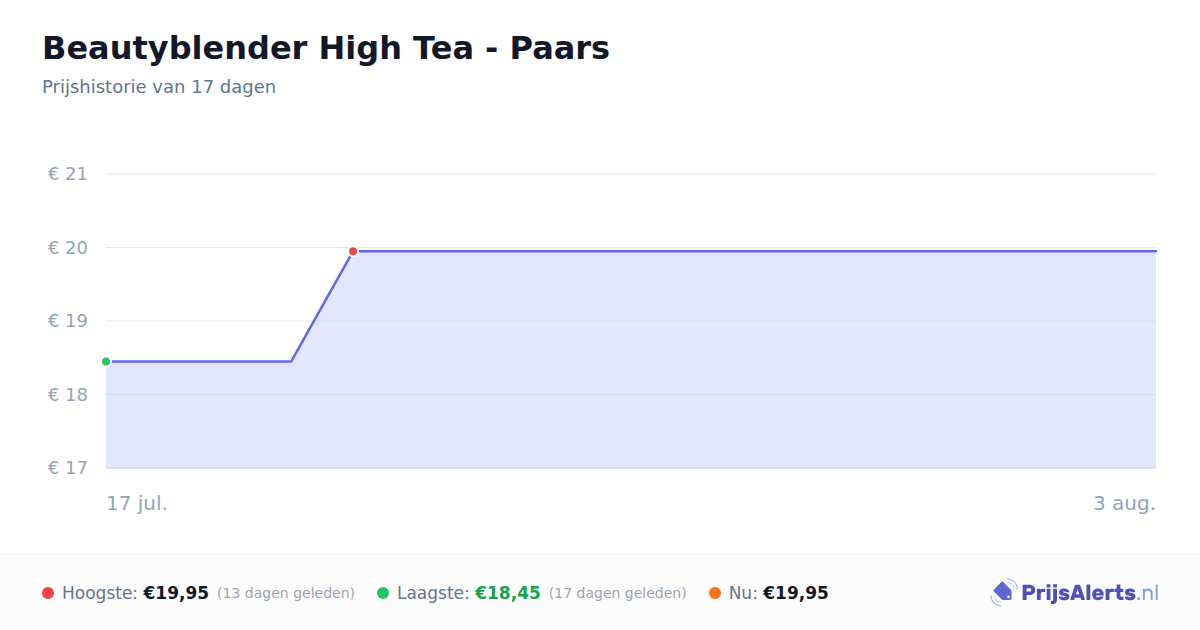Click the € 17 axis label
1200x630 pixels.
(68, 468)
